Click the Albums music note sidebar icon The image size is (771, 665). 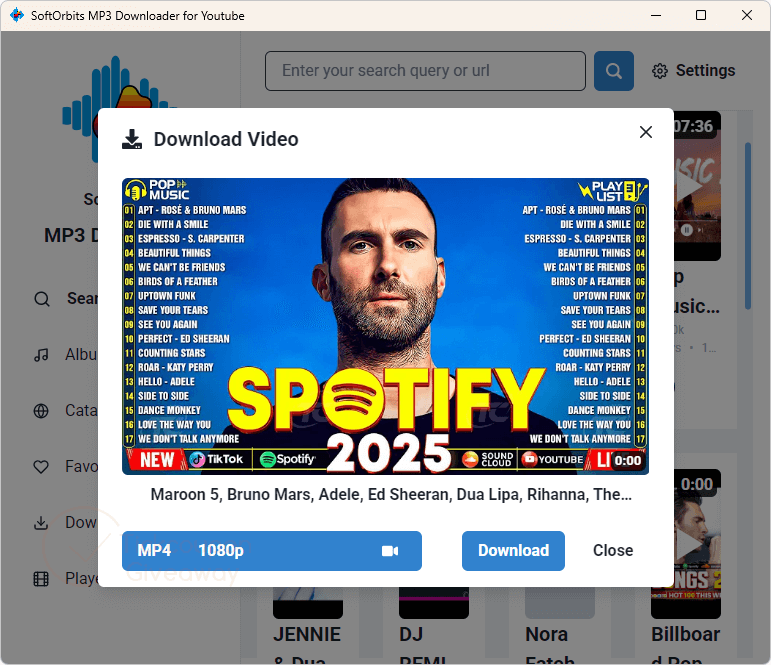click(41, 355)
